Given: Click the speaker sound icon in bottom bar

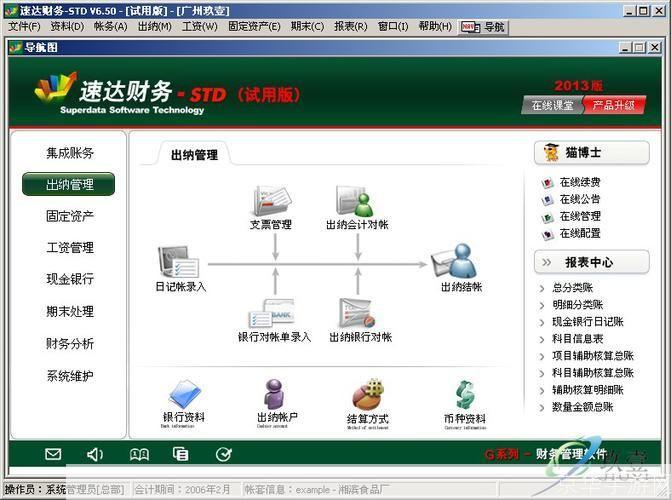Looking at the screenshot, I should (x=95, y=454).
